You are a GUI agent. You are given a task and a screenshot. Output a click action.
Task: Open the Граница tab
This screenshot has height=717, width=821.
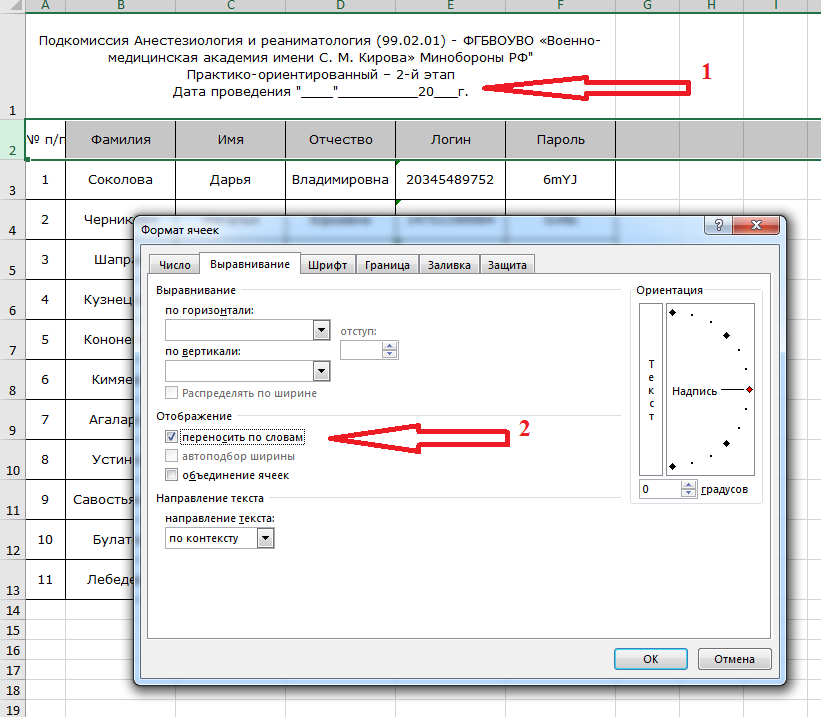tap(387, 265)
